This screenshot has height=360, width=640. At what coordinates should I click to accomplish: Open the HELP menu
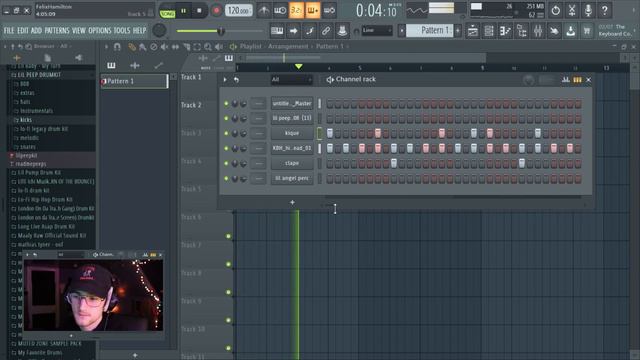point(140,31)
